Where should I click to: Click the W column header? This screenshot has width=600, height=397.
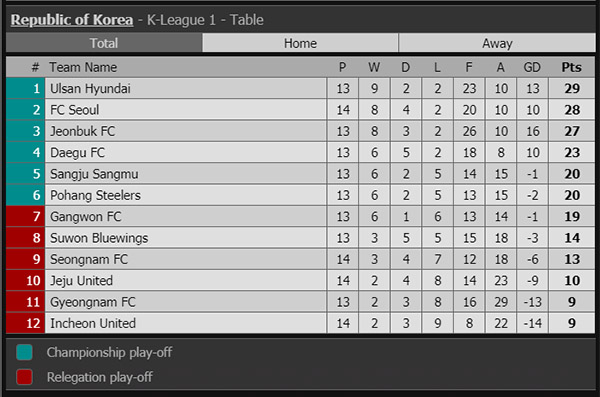pos(374,67)
